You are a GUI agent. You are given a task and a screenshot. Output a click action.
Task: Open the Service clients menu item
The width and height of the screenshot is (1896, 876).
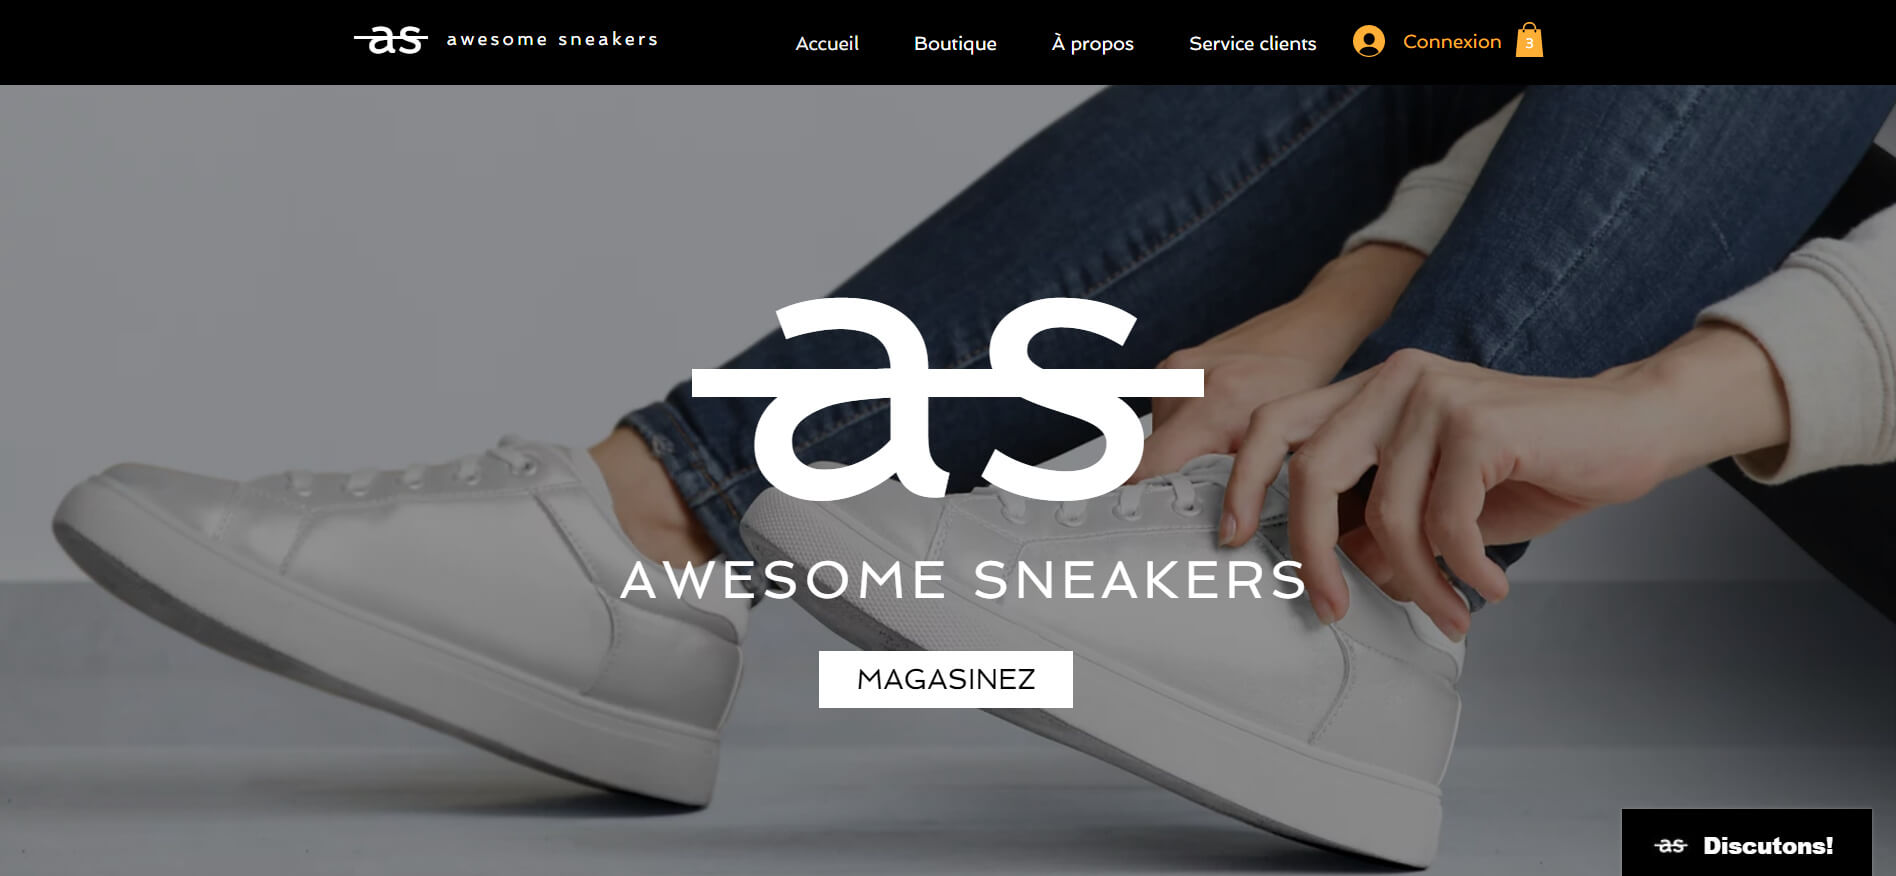point(1252,43)
